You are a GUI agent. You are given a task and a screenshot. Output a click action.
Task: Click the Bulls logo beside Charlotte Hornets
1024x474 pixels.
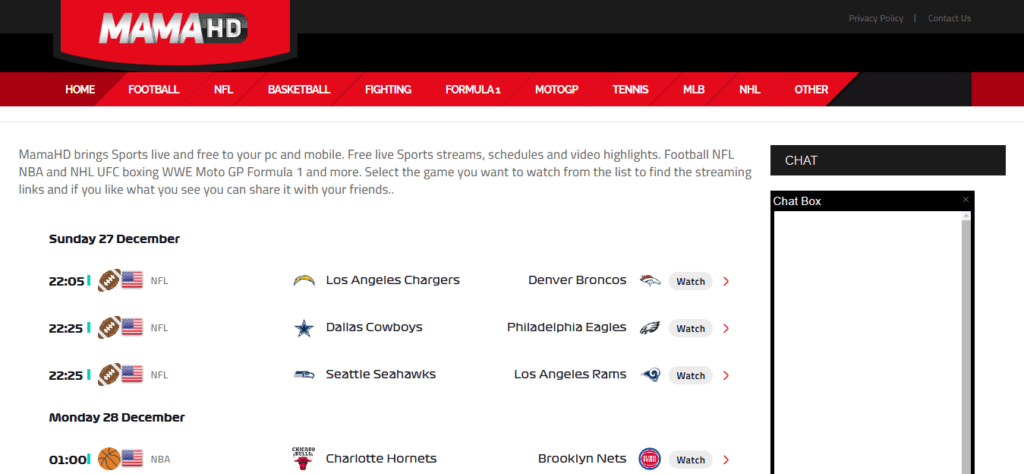[304, 459]
